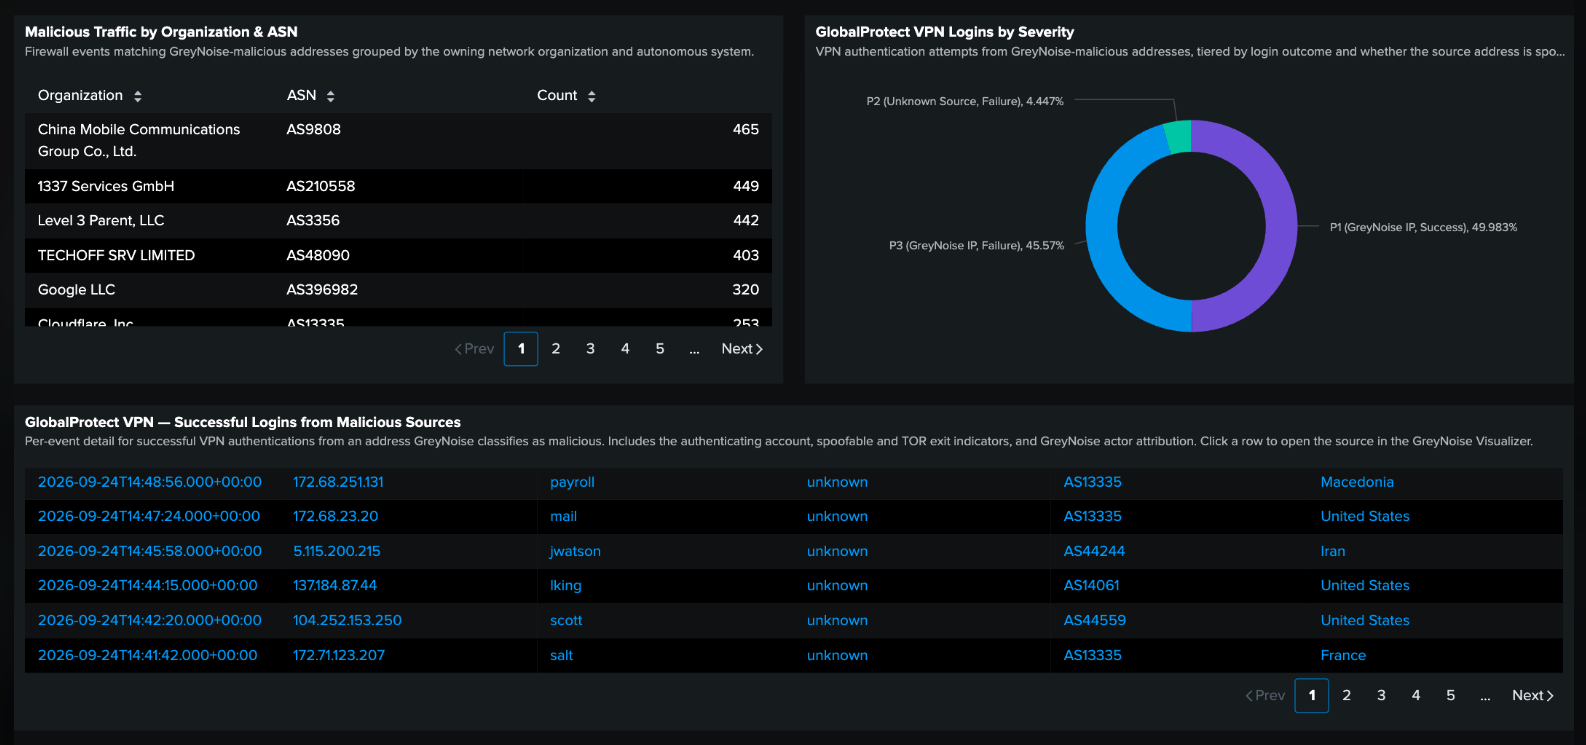This screenshot has width=1586, height=745.
Task: Open page 4 of Malicious Traffic table
Action: (625, 349)
